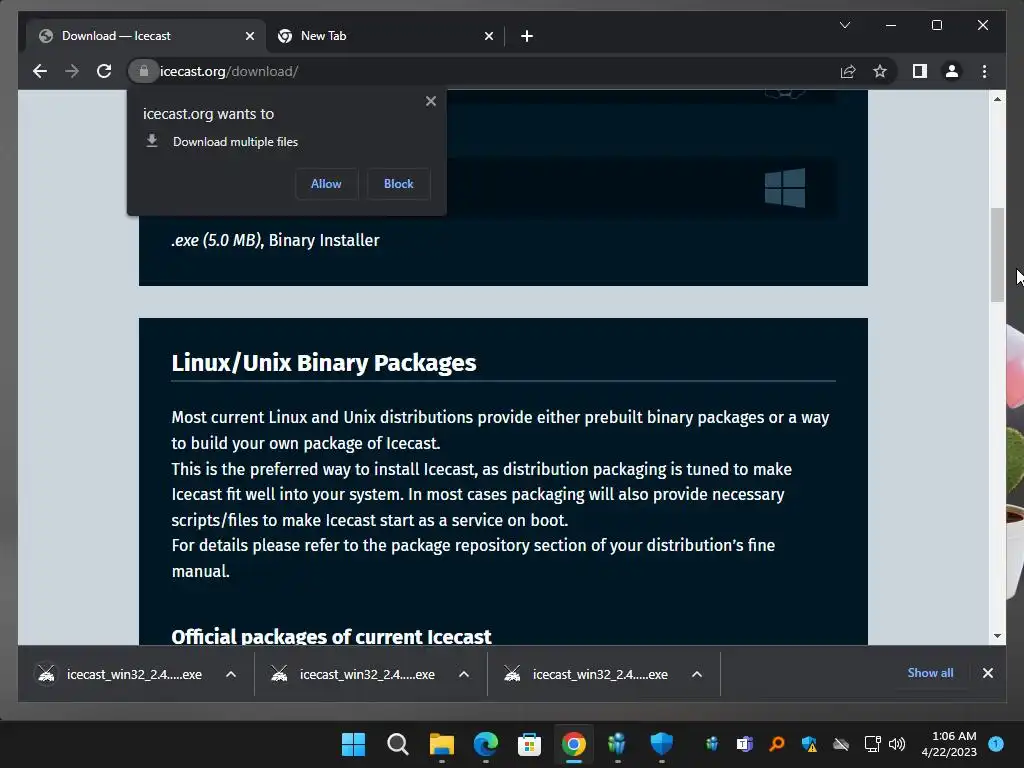Image resolution: width=1024 pixels, height=768 pixels.
Task: Click the Official packages of current Icecast heading
Action: (x=331, y=636)
